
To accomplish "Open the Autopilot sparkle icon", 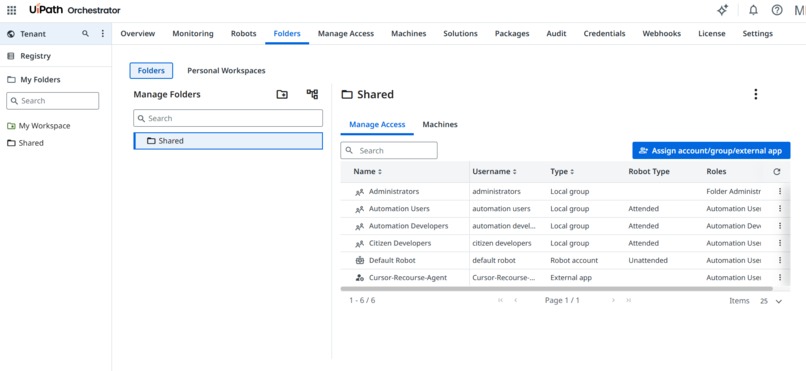I will (x=723, y=10).
